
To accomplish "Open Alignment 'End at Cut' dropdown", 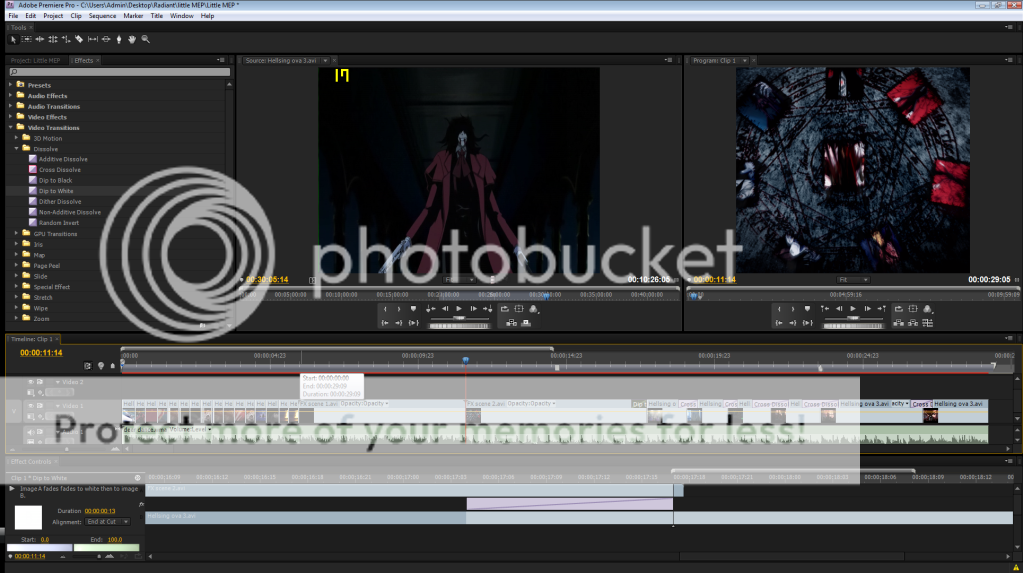I will tap(108, 522).
